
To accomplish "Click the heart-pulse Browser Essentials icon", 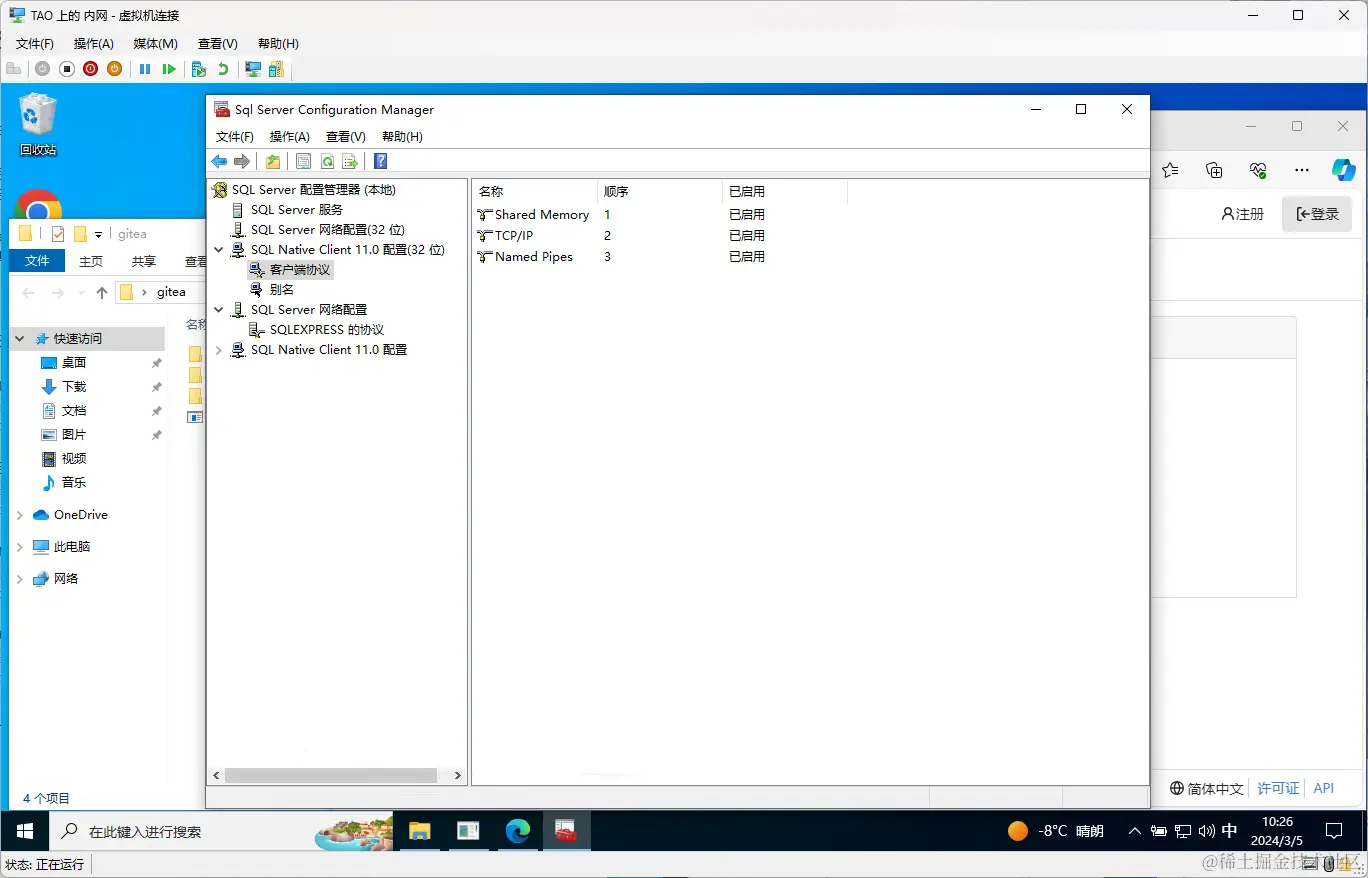I will [x=1258, y=170].
